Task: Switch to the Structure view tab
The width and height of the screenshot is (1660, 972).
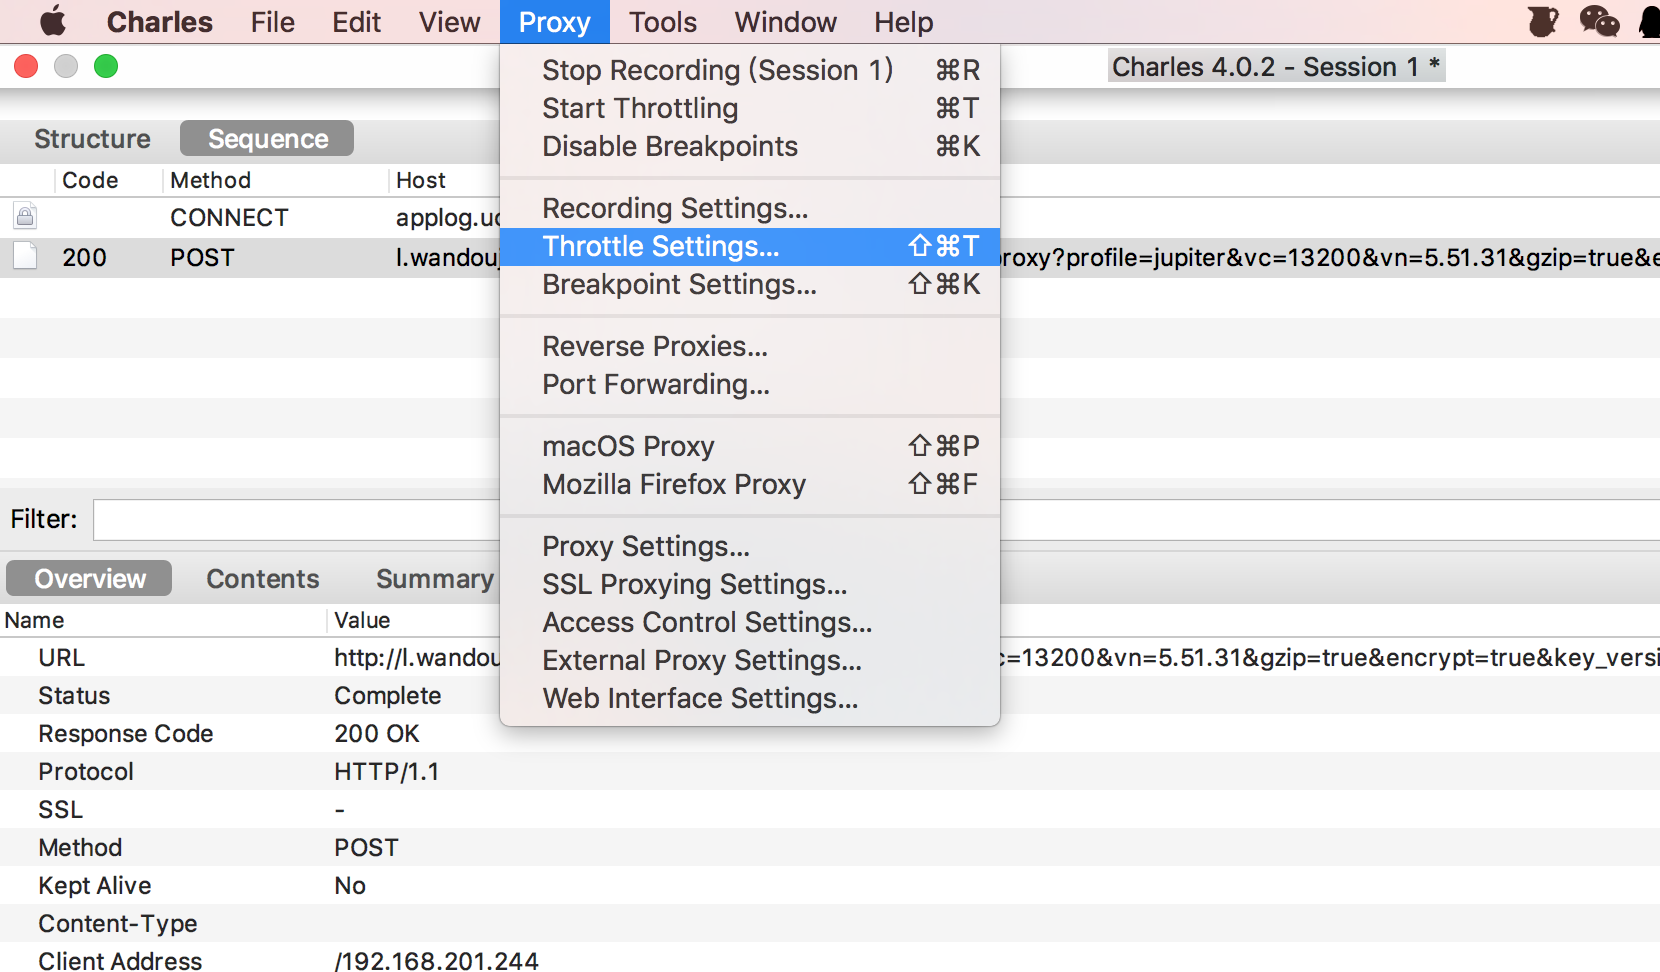Action: click(92, 139)
